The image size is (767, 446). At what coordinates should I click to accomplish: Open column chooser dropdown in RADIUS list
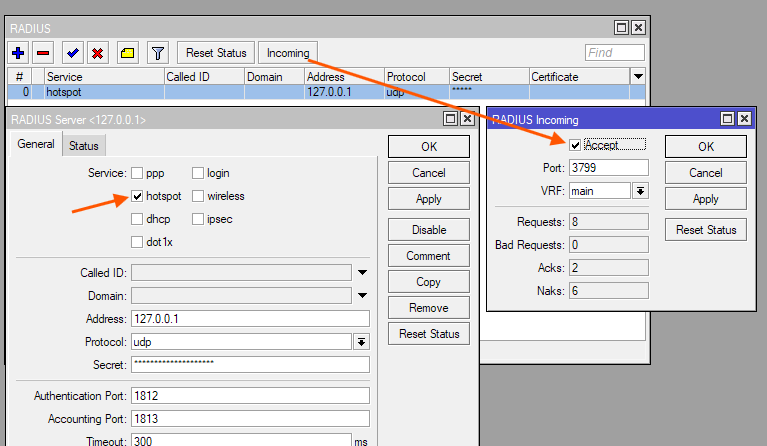638,76
